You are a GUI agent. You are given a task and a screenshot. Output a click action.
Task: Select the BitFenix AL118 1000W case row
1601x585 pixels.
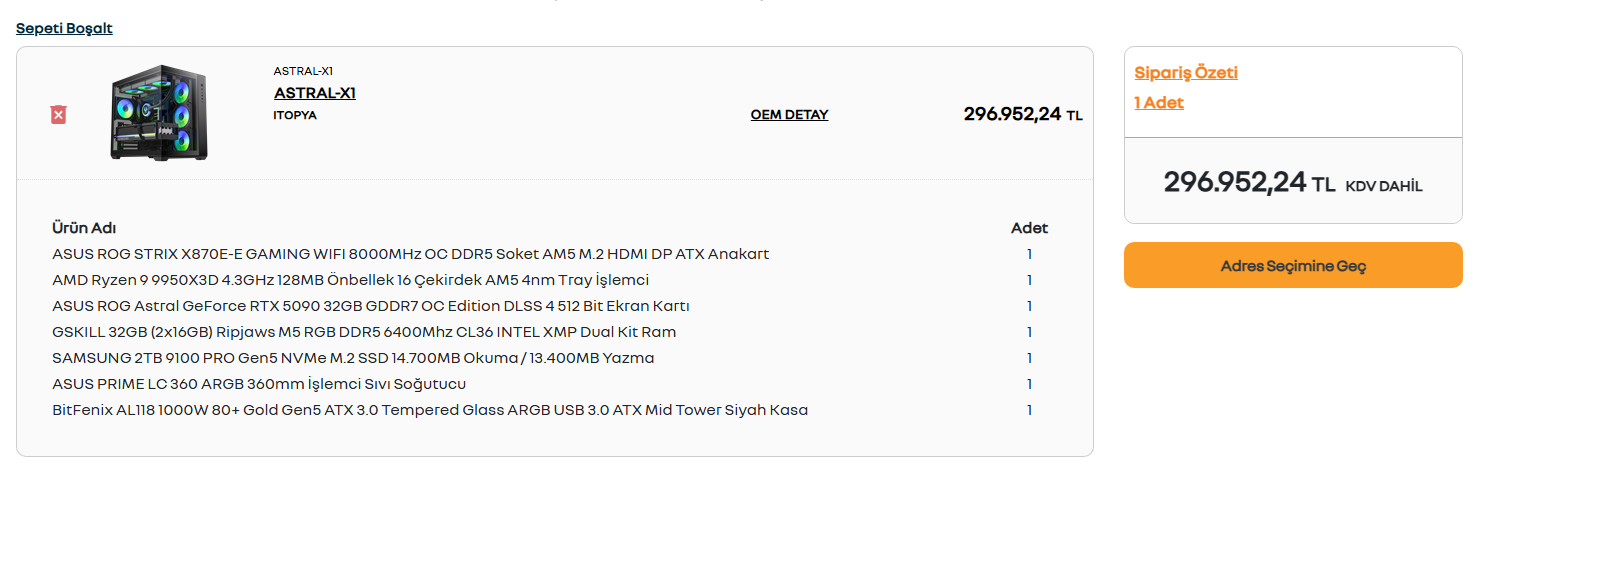click(x=550, y=410)
